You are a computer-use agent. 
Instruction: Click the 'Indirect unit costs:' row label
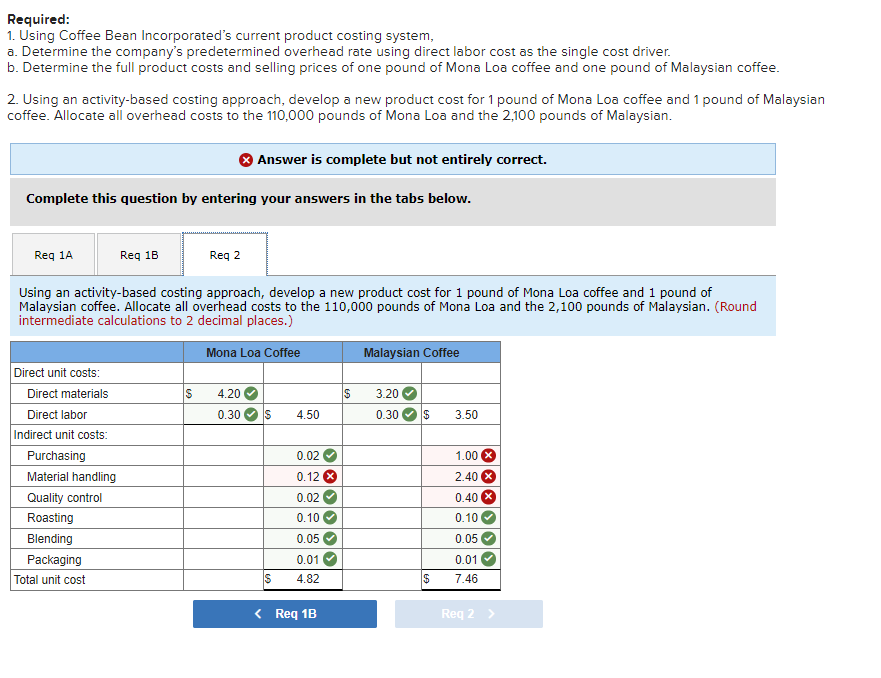click(61, 435)
